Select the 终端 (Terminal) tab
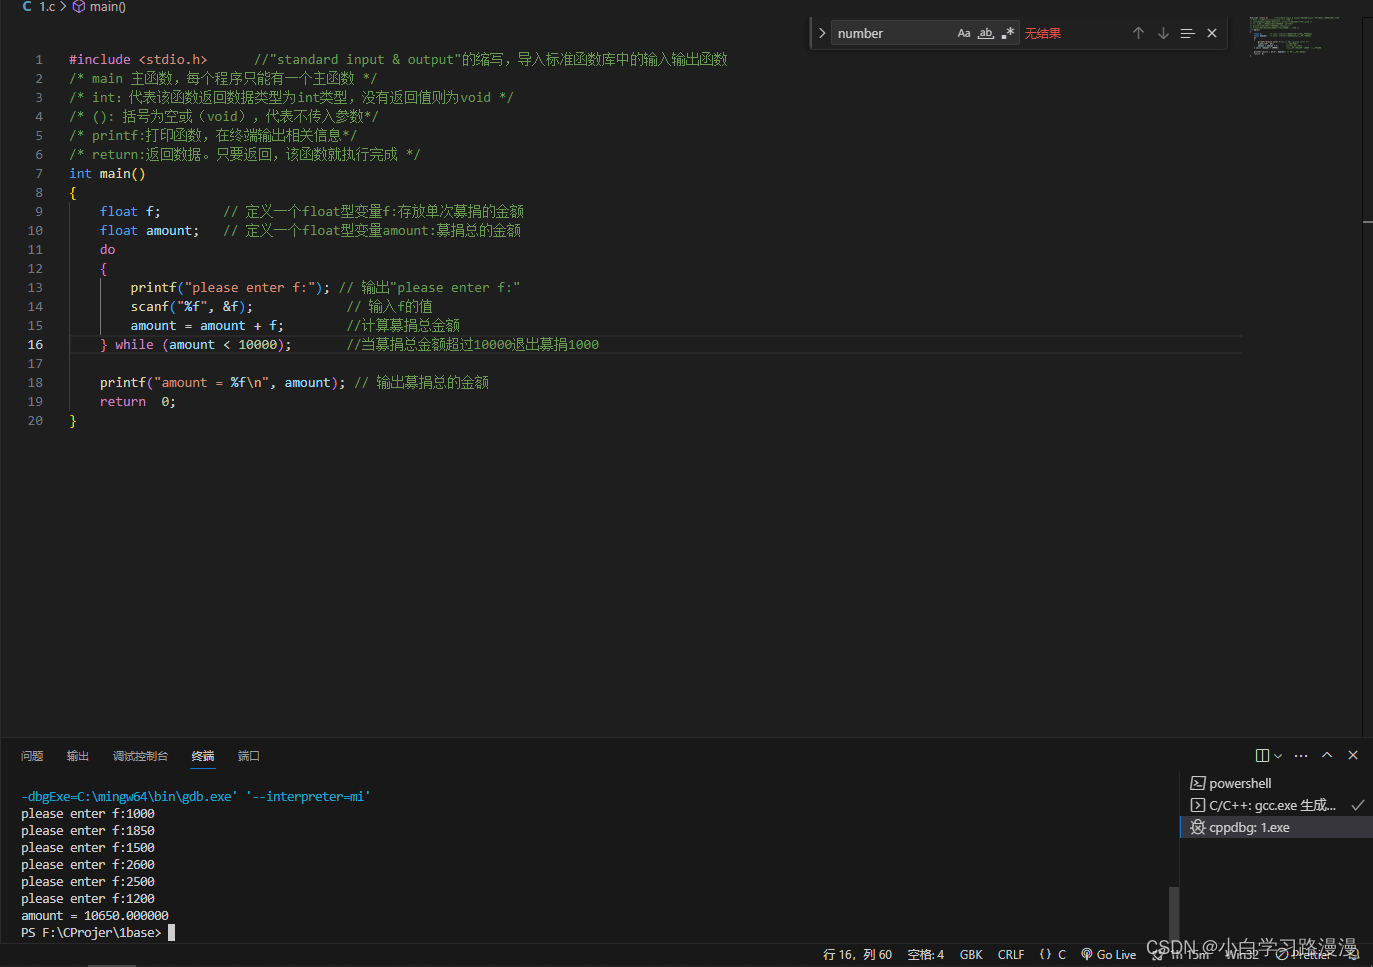The height and width of the screenshot is (967, 1373). pyautogui.click(x=203, y=756)
